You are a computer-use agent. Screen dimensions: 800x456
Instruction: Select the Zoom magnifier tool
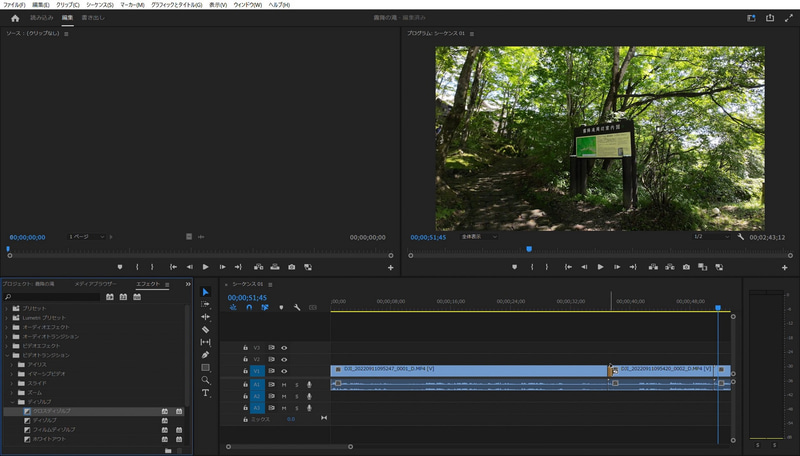point(205,380)
